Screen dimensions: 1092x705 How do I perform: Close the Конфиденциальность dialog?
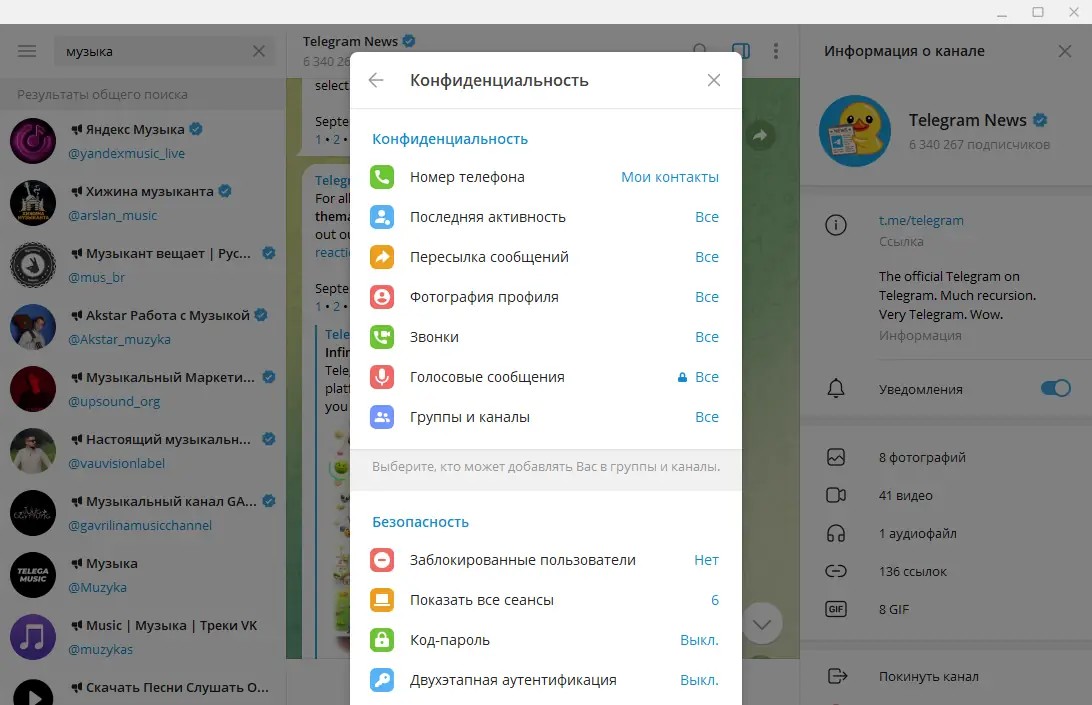tap(714, 80)
